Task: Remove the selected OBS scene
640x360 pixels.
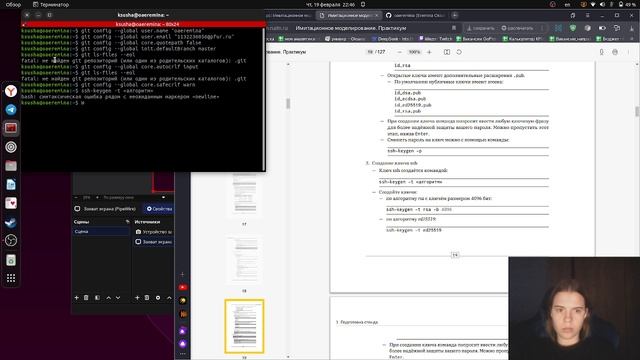Action: point(86,298)
